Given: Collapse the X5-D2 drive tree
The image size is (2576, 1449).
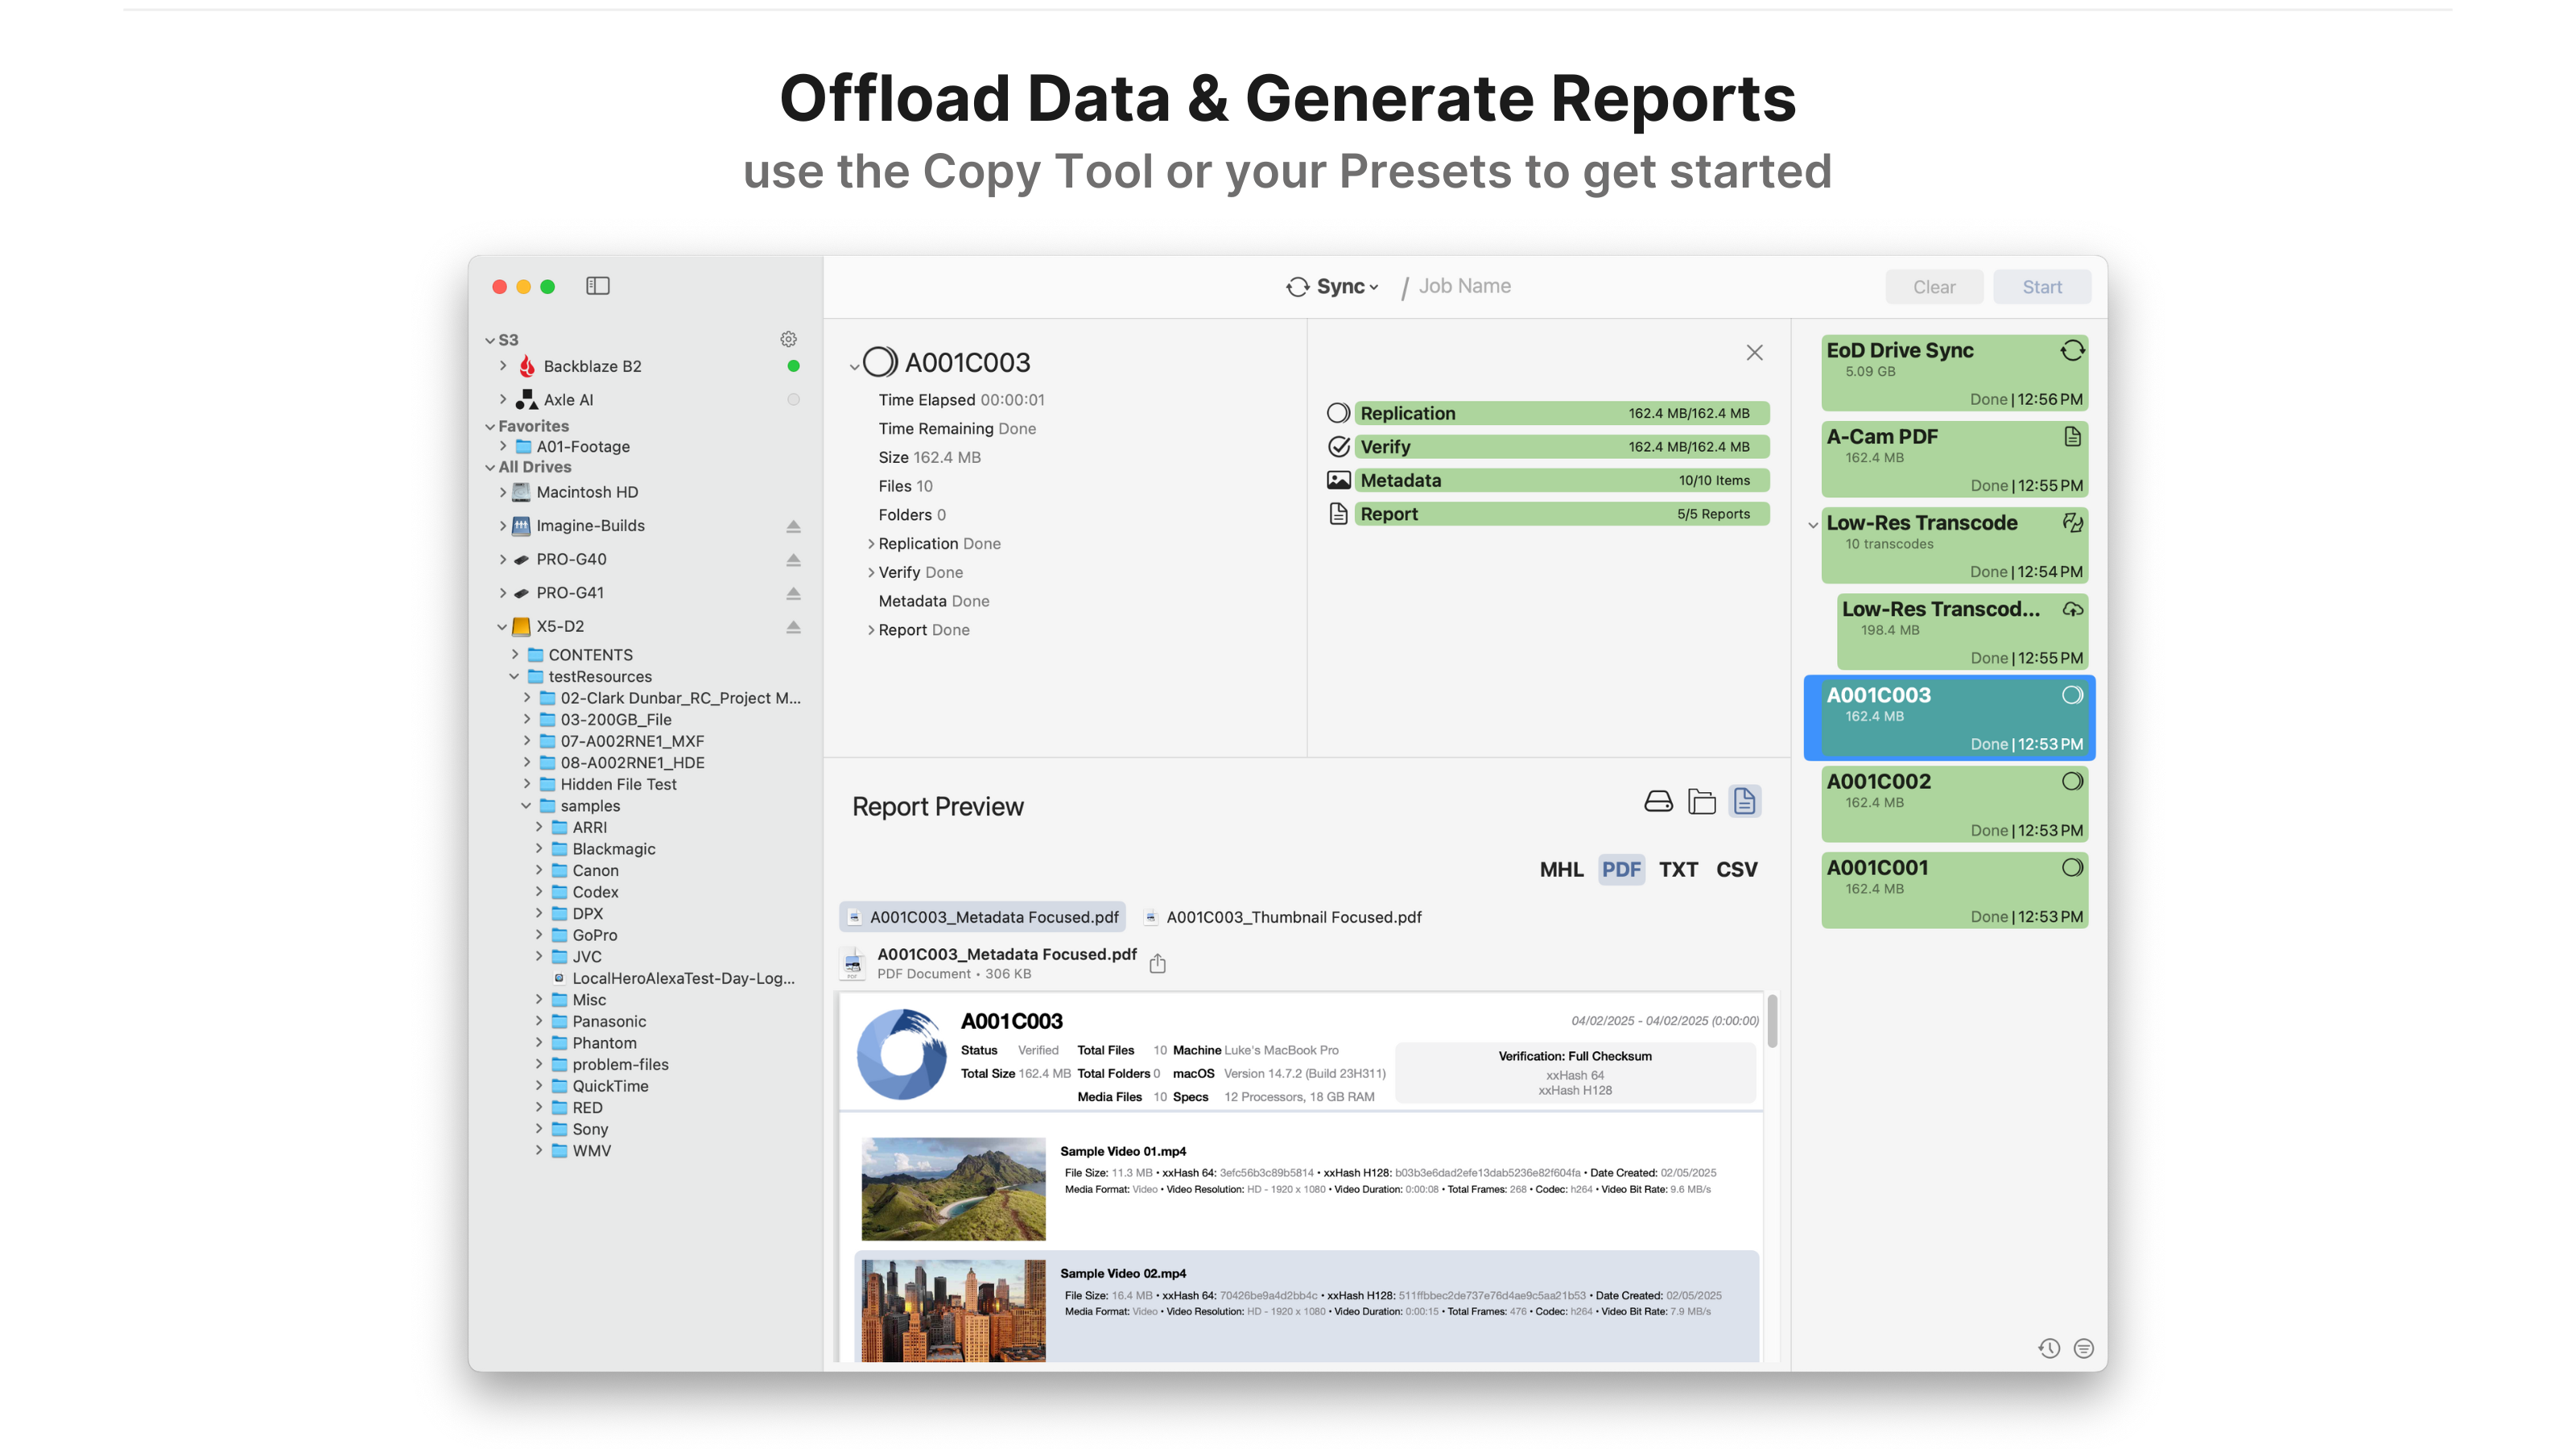Looking at the screenshot, I should [502, 627].
